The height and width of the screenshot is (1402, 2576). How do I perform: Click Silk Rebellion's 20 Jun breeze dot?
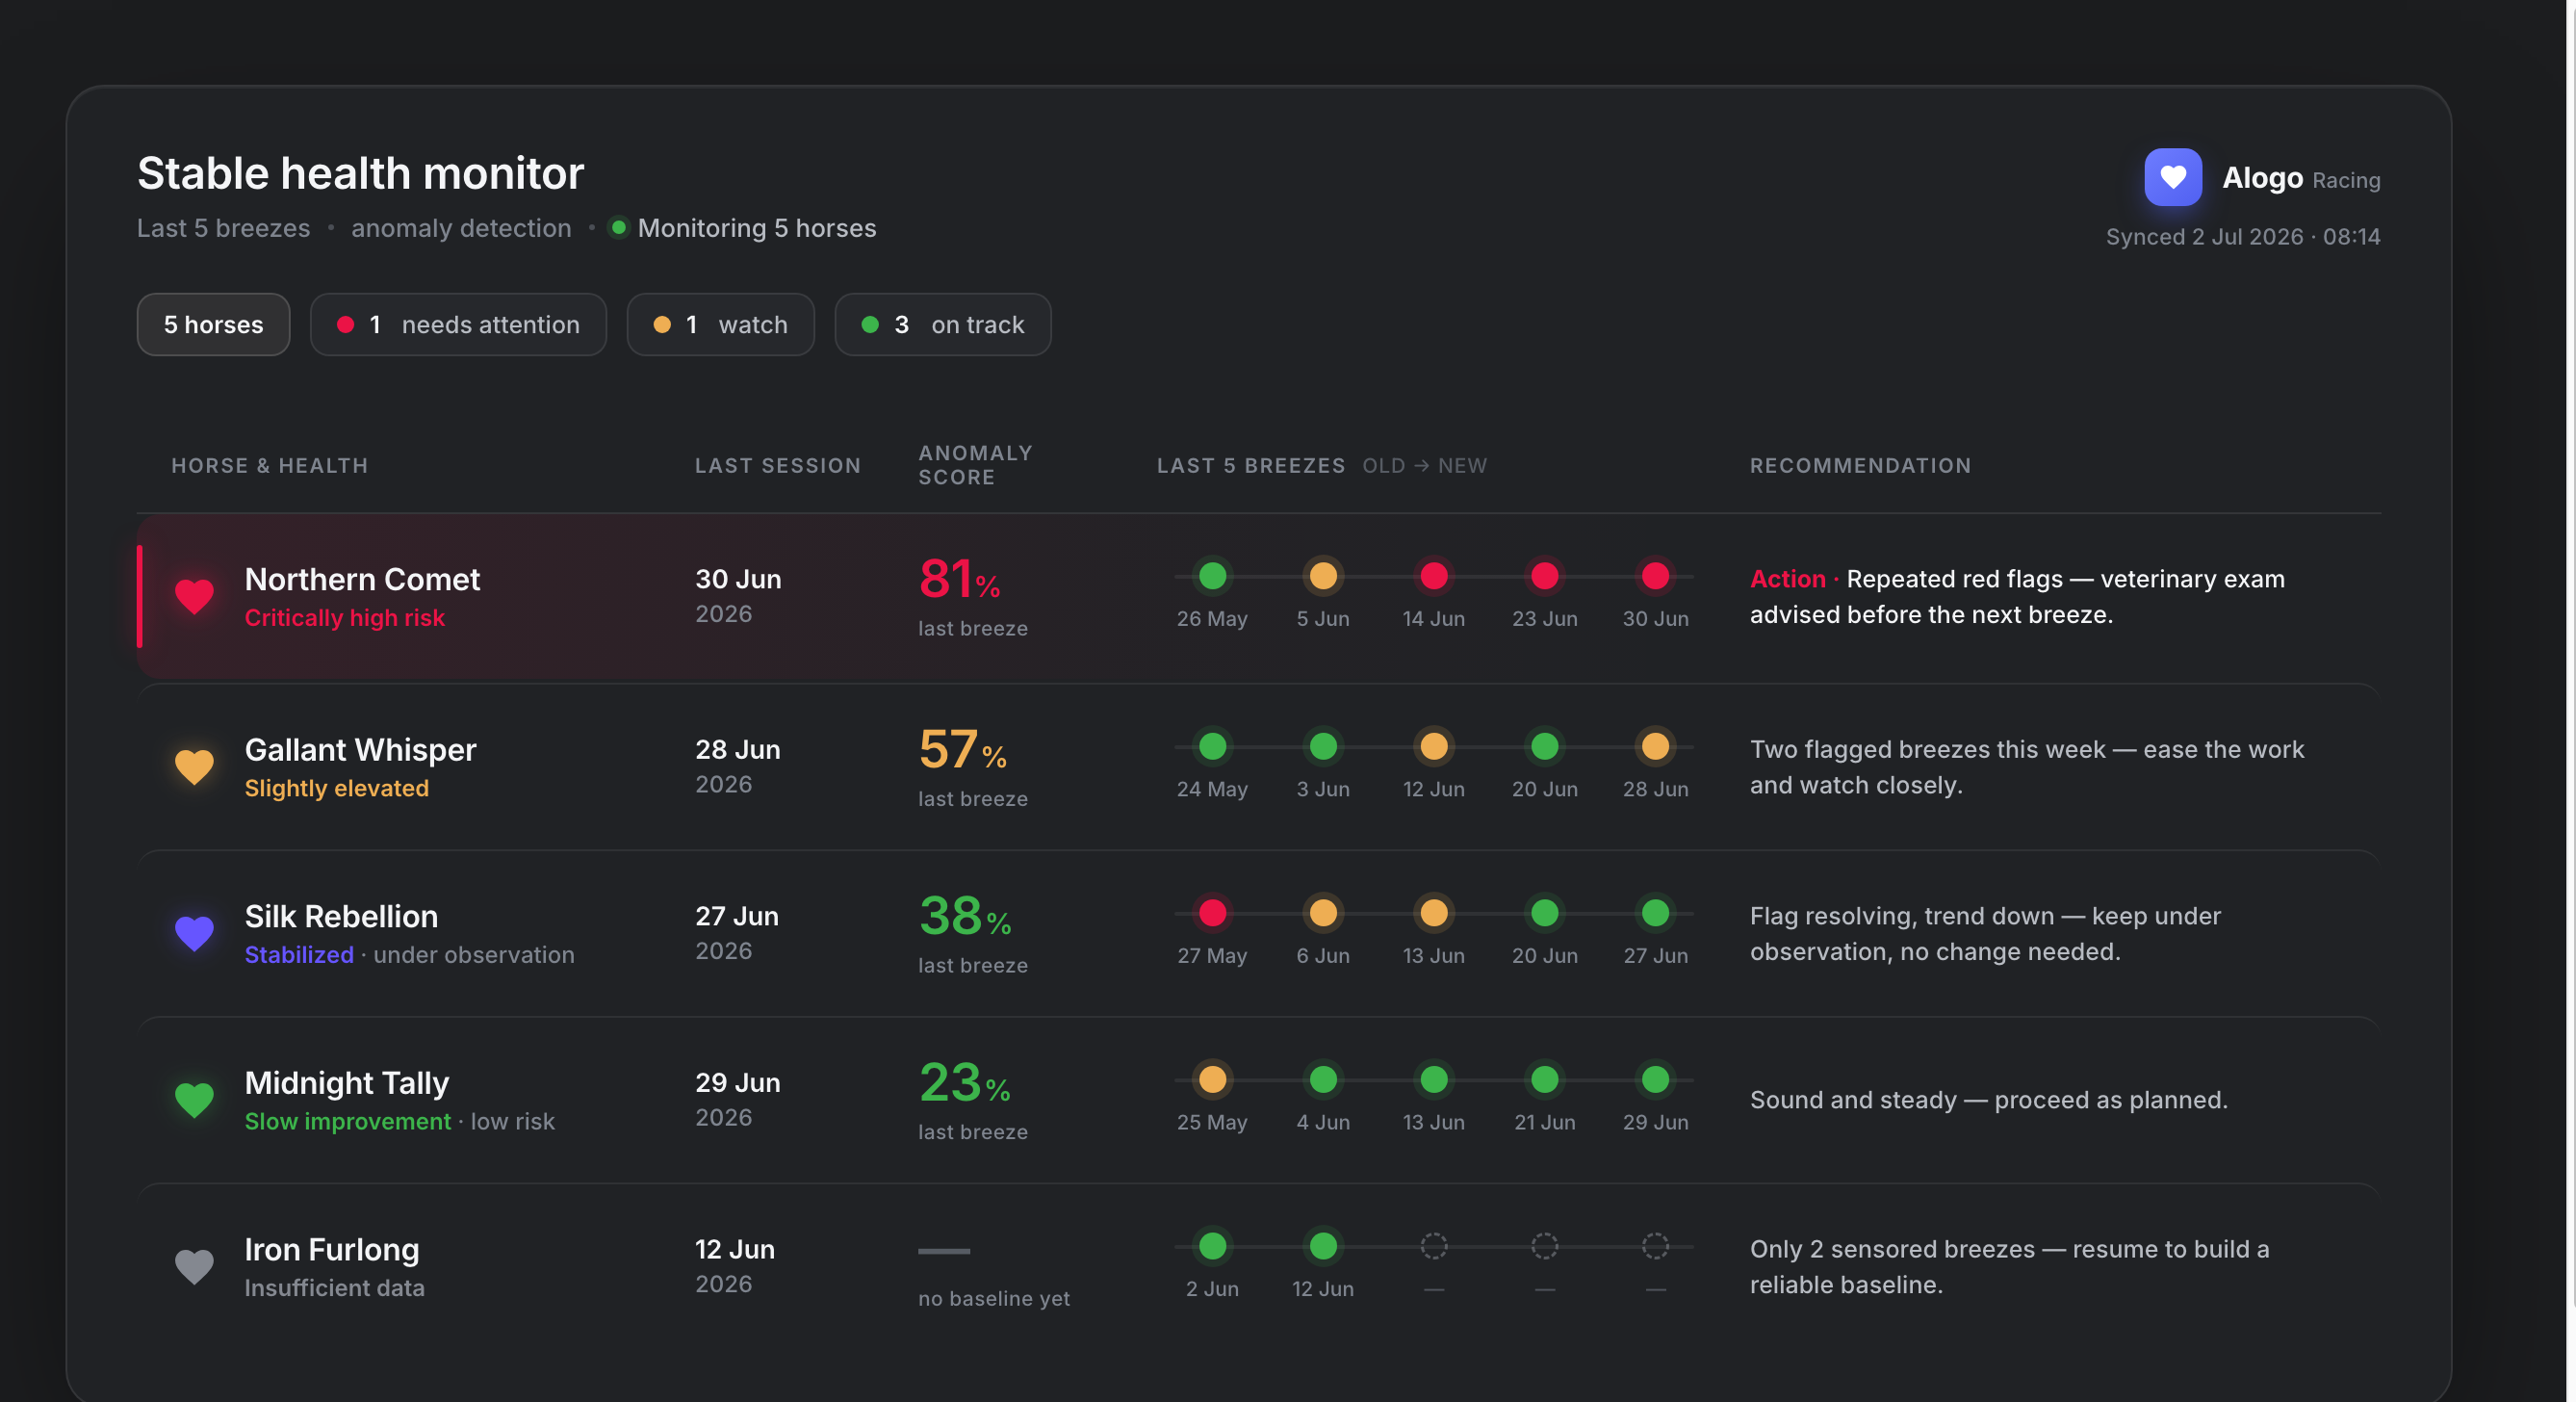coord(1545,913)
